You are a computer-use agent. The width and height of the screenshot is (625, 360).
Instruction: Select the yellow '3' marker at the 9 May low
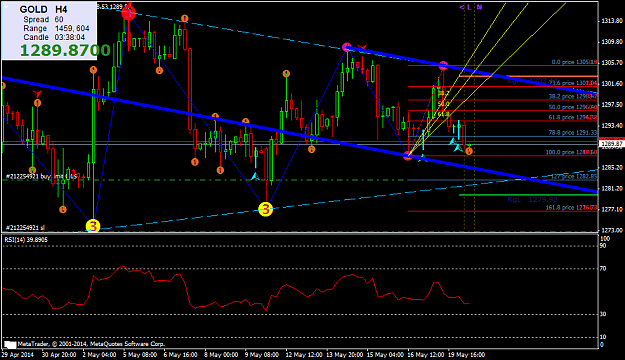tap(265, 209)
